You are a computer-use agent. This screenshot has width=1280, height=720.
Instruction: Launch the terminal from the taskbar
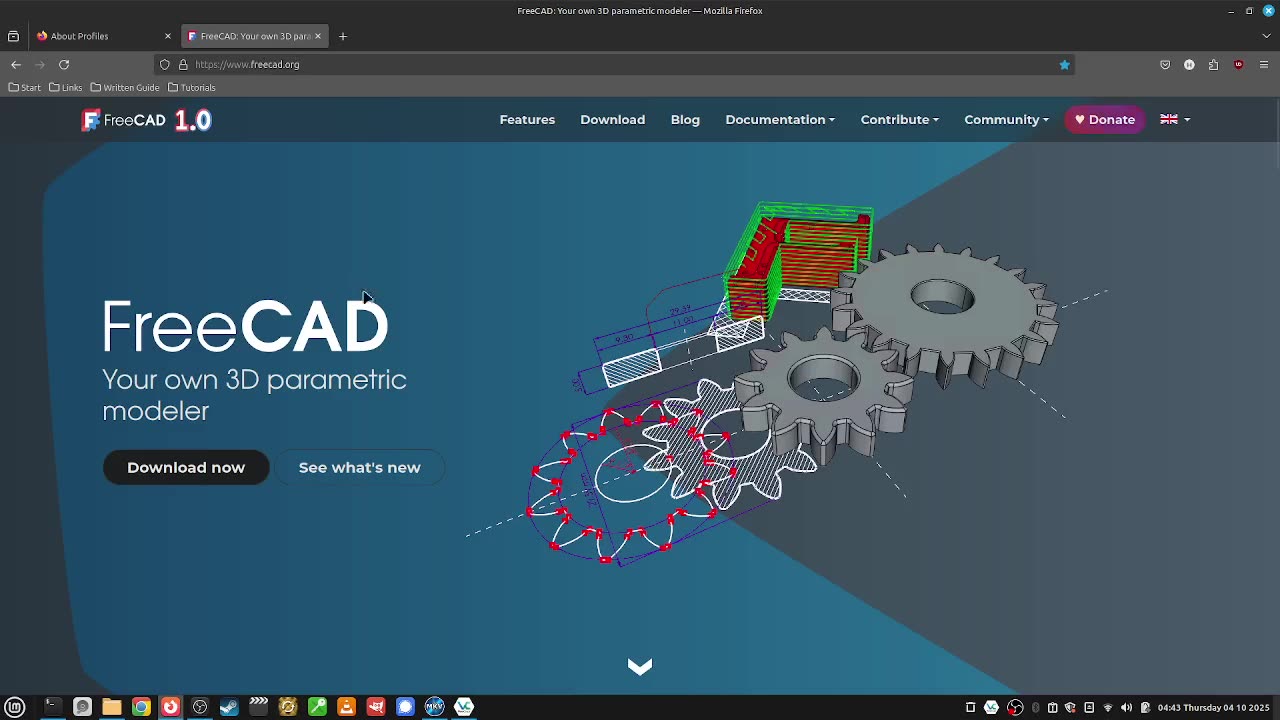click(52, 707)
